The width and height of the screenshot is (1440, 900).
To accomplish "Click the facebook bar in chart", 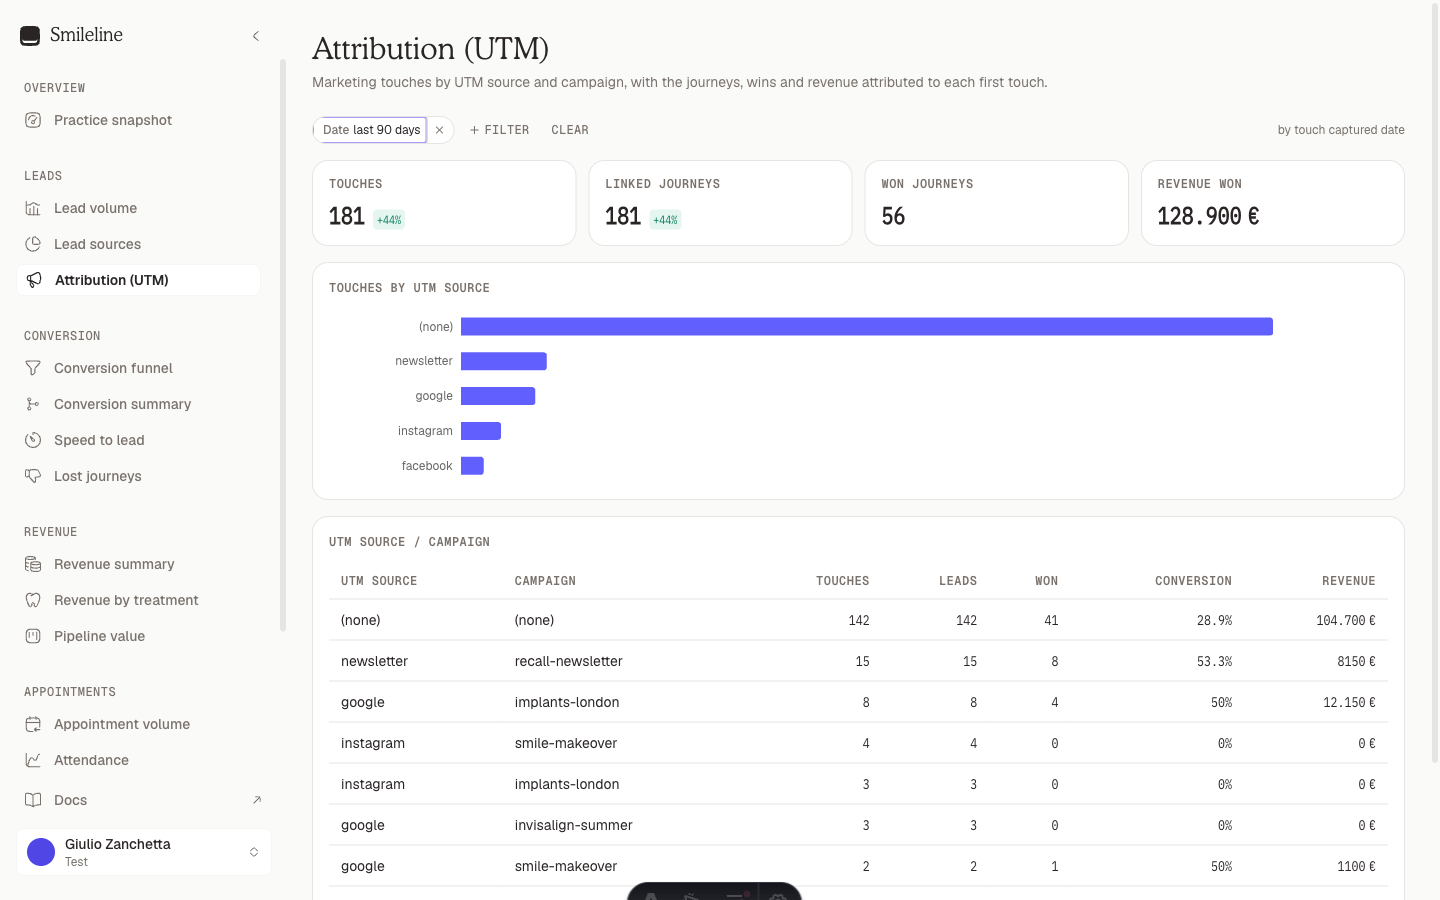I will pos(472,466).
